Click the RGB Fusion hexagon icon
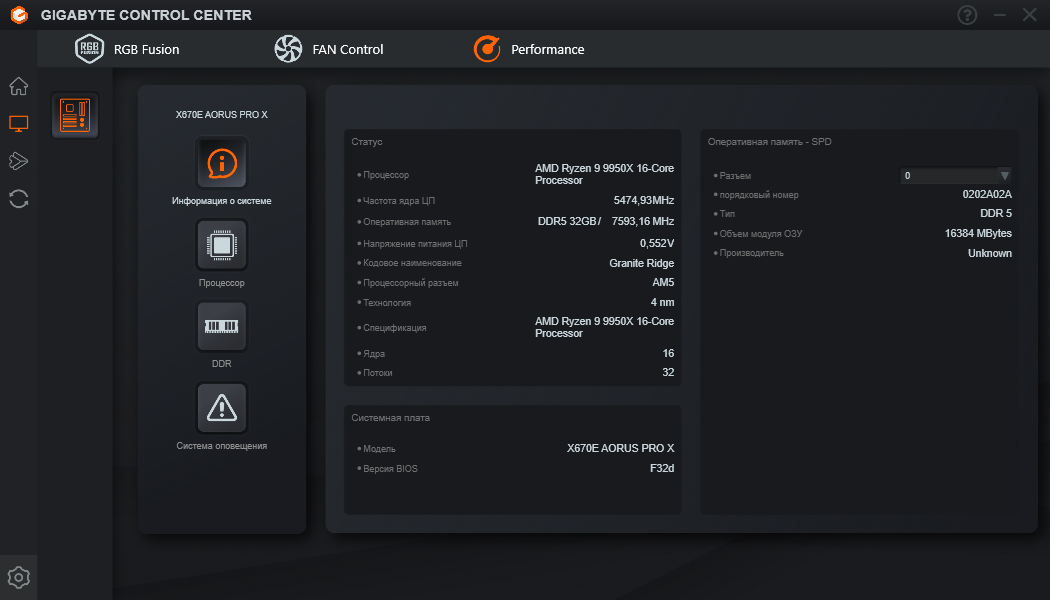The width and height of the screenshot is (1050, 600). [x=89, y=49]
